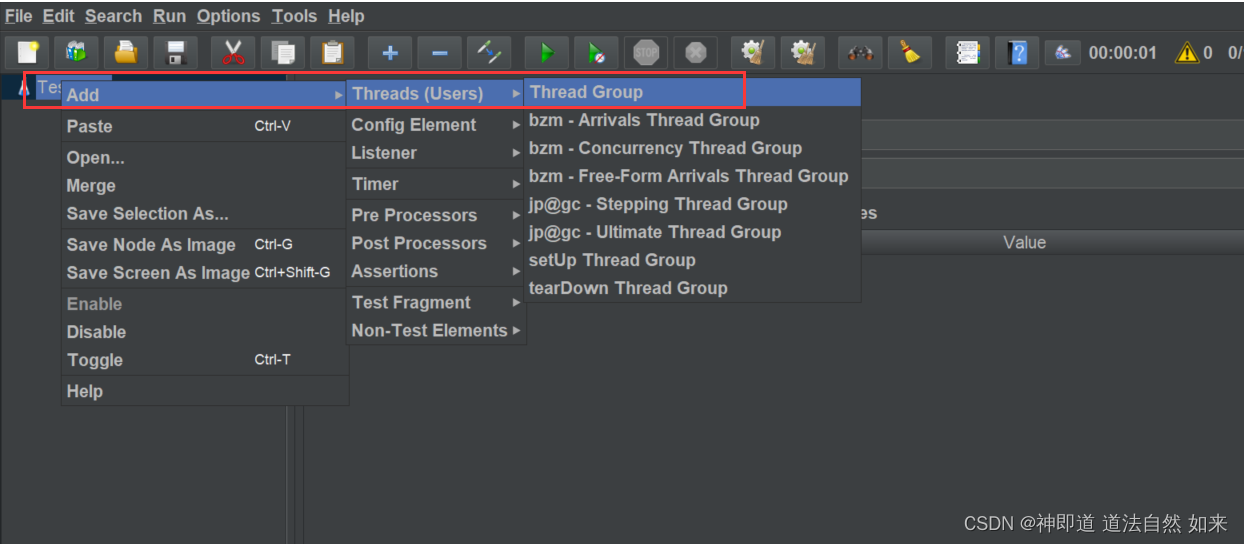
Task: Select tearDown Thread Group
Action: pos(692,288)
